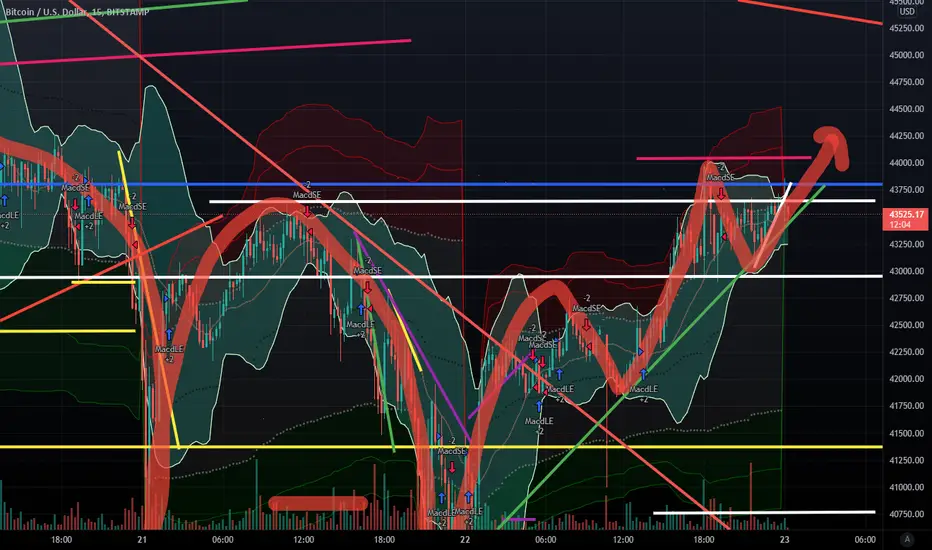932x550 pixels.
Task: Click the 45250.00 price axis label
Action: 906,28
